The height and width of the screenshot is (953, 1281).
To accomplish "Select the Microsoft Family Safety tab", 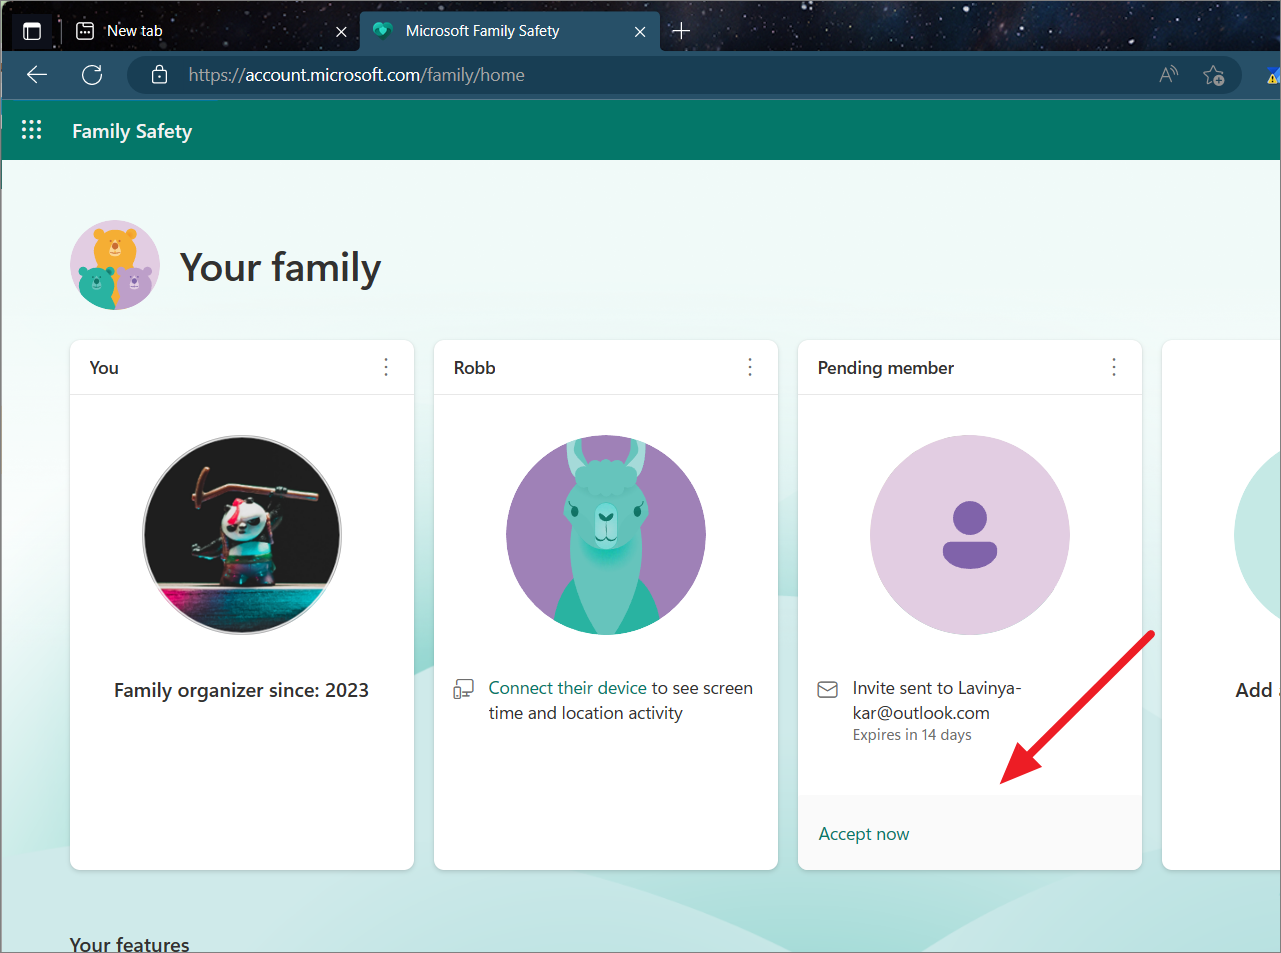I will (509, 31).
